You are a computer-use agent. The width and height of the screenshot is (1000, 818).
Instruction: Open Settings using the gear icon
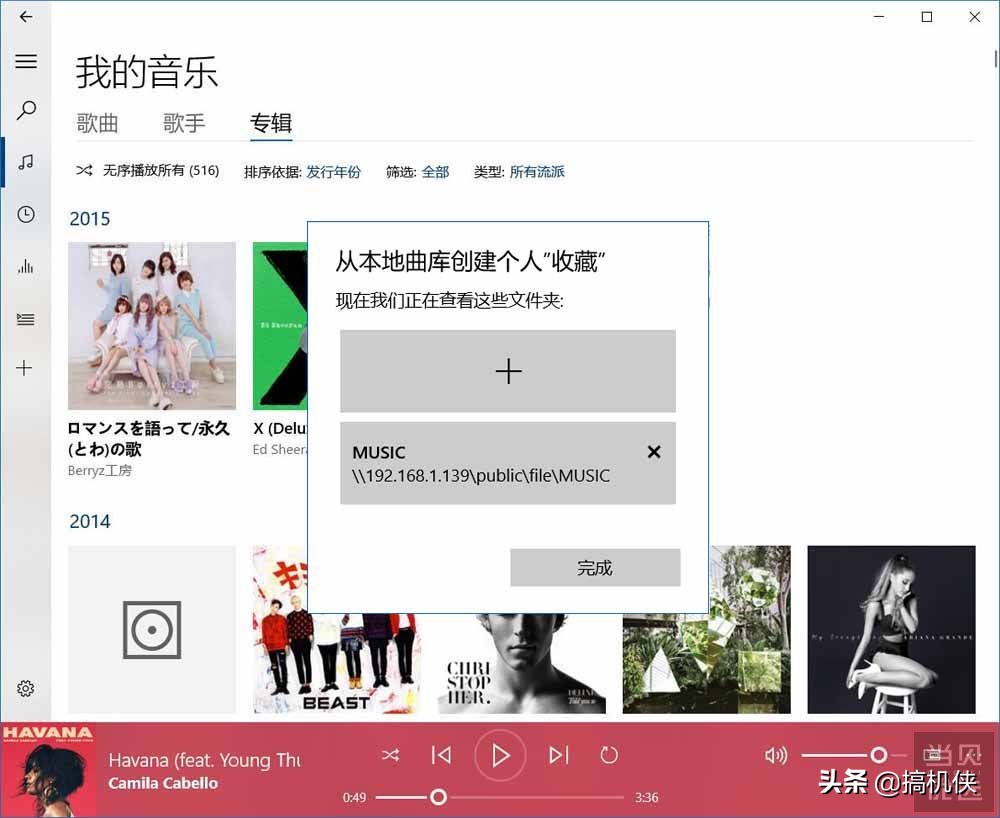click(26, 688)
